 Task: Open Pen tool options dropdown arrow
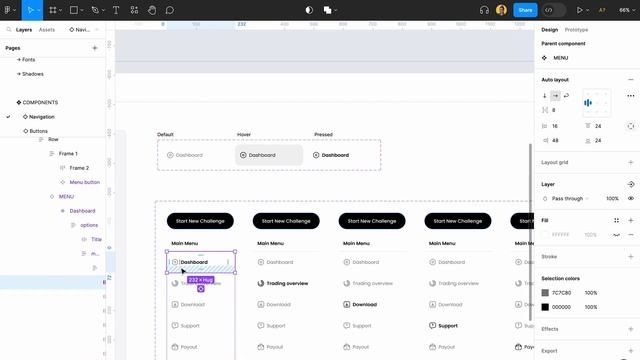click(103, 10)
